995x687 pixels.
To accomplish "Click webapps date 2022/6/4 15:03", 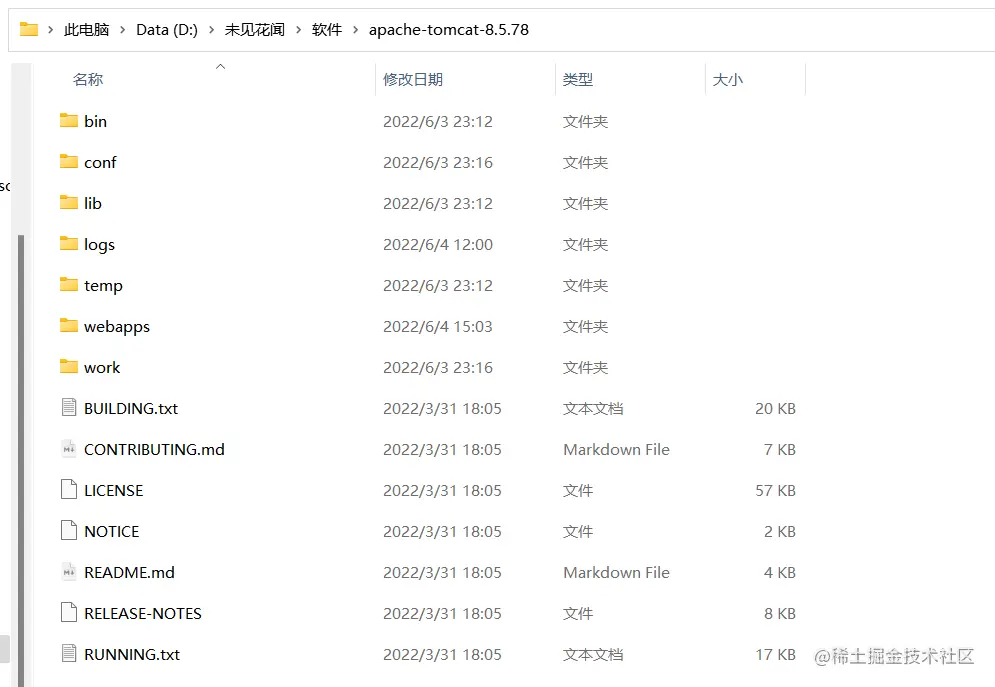I will [438, 326].
